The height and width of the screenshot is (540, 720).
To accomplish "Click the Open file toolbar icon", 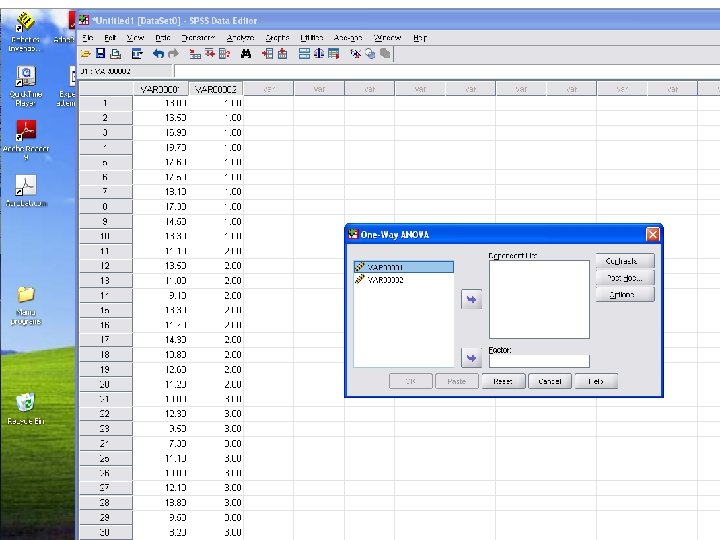I will coord(85,54).
